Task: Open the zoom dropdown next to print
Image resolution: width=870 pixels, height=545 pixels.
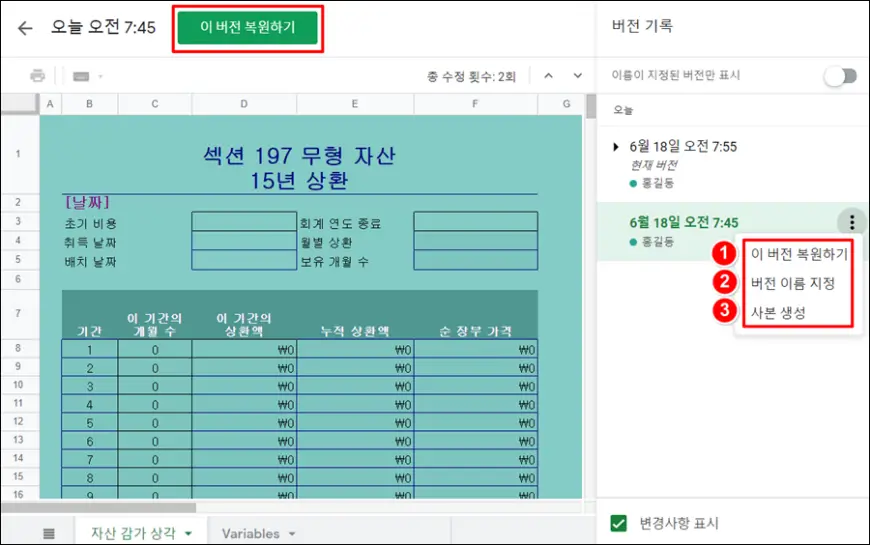Action: click(88, 76)
